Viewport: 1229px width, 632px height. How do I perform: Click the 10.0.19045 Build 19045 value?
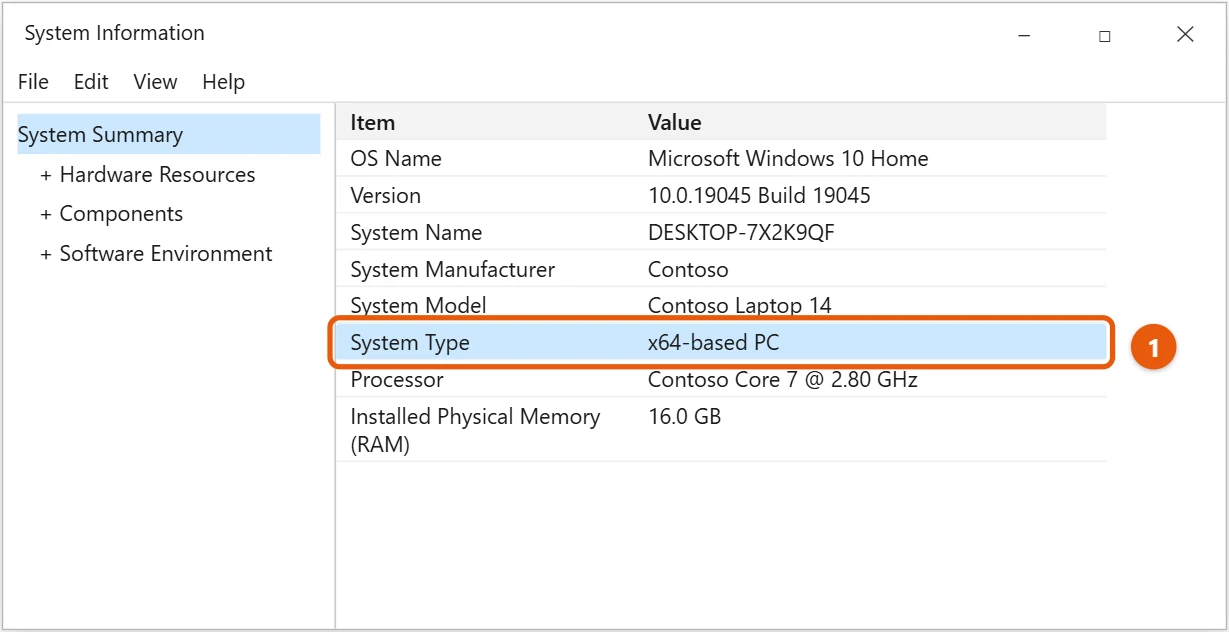click(759, 195)
